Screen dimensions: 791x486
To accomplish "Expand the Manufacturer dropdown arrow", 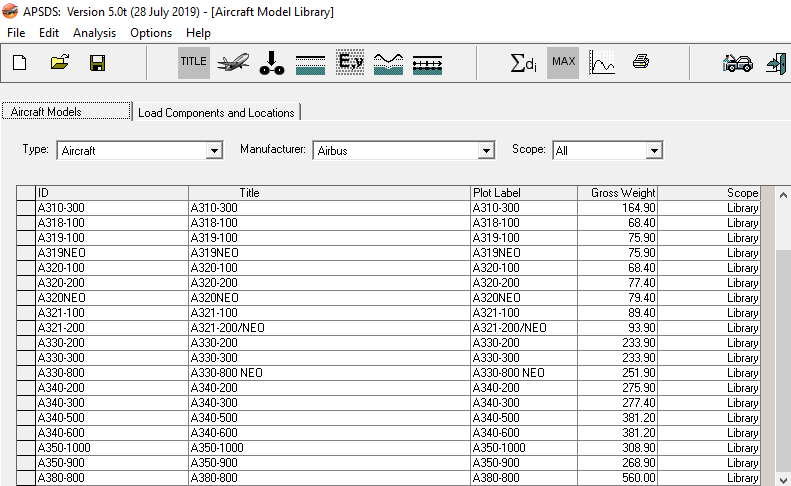I will 486,150.
